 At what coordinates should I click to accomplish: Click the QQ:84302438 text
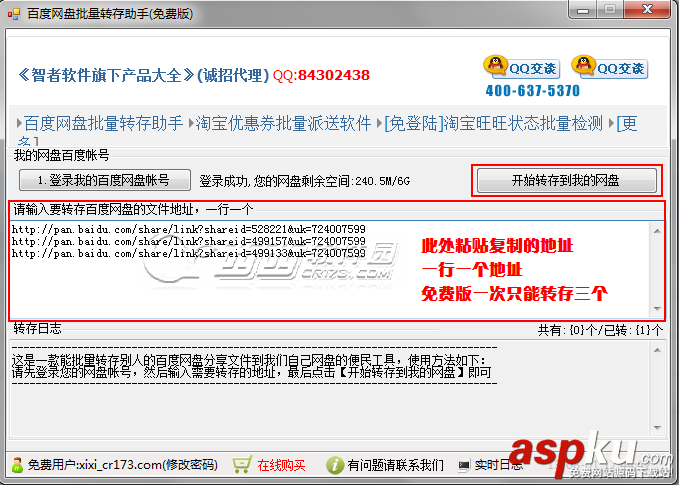321,75
